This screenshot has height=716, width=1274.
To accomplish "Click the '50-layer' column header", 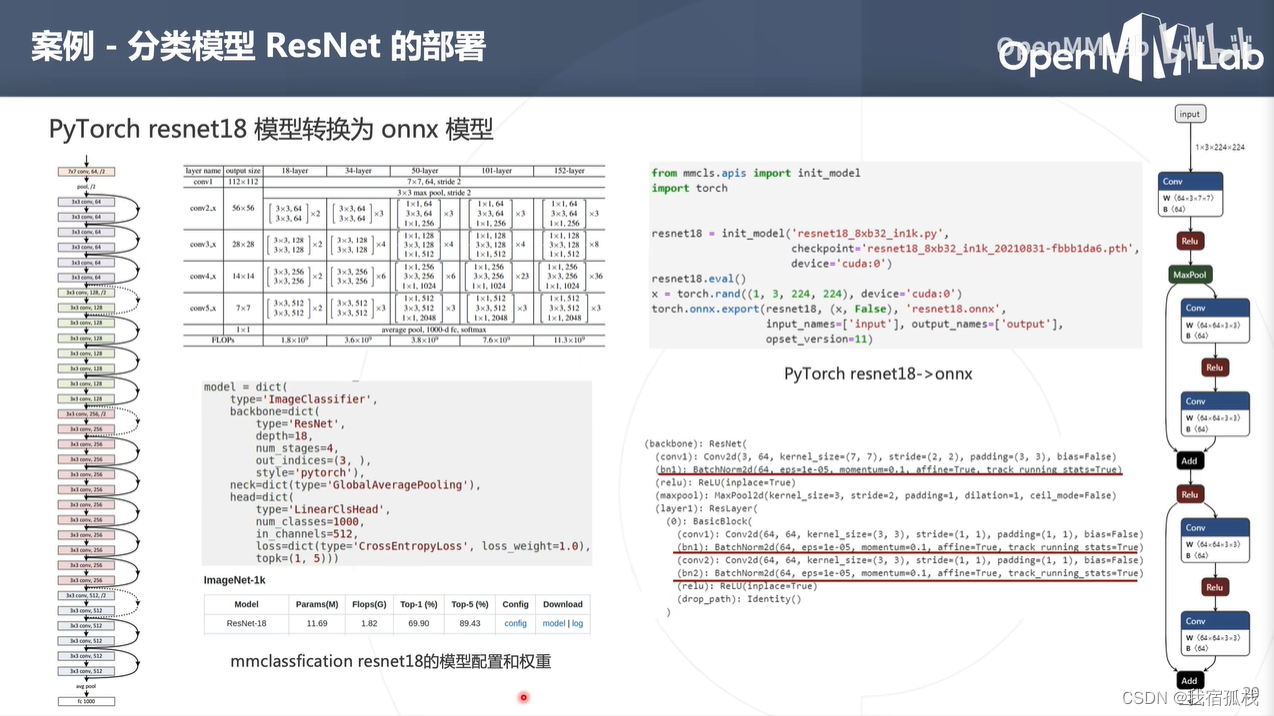I will [425, 171].
